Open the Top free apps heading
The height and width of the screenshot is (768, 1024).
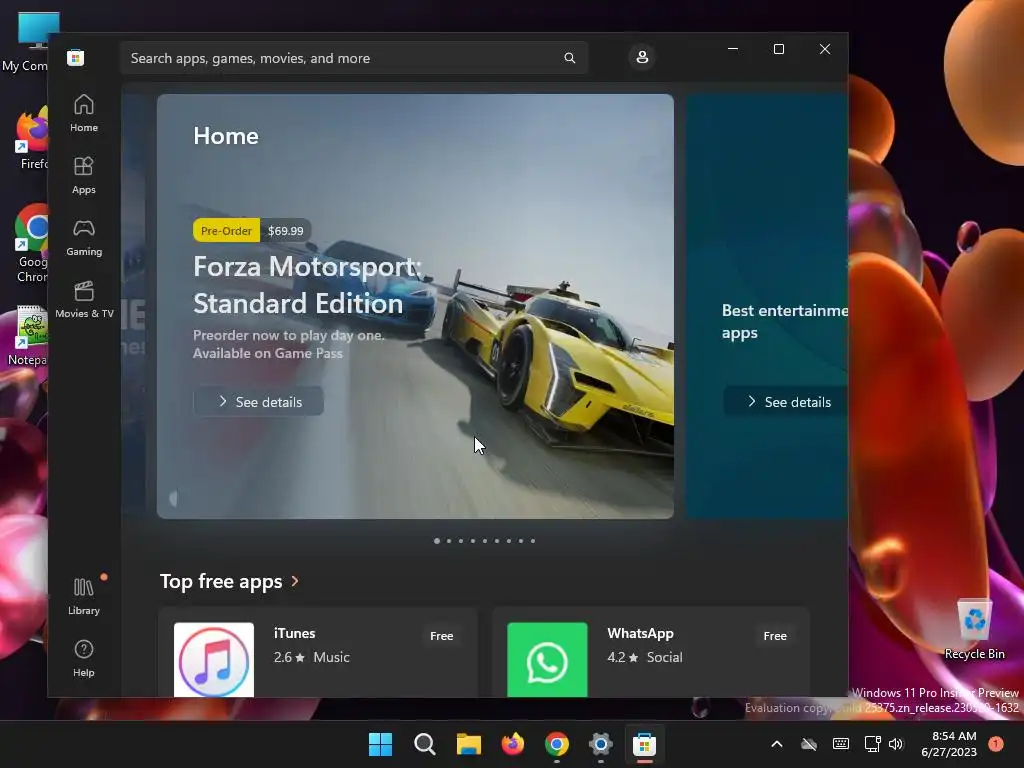coord(221,581)
